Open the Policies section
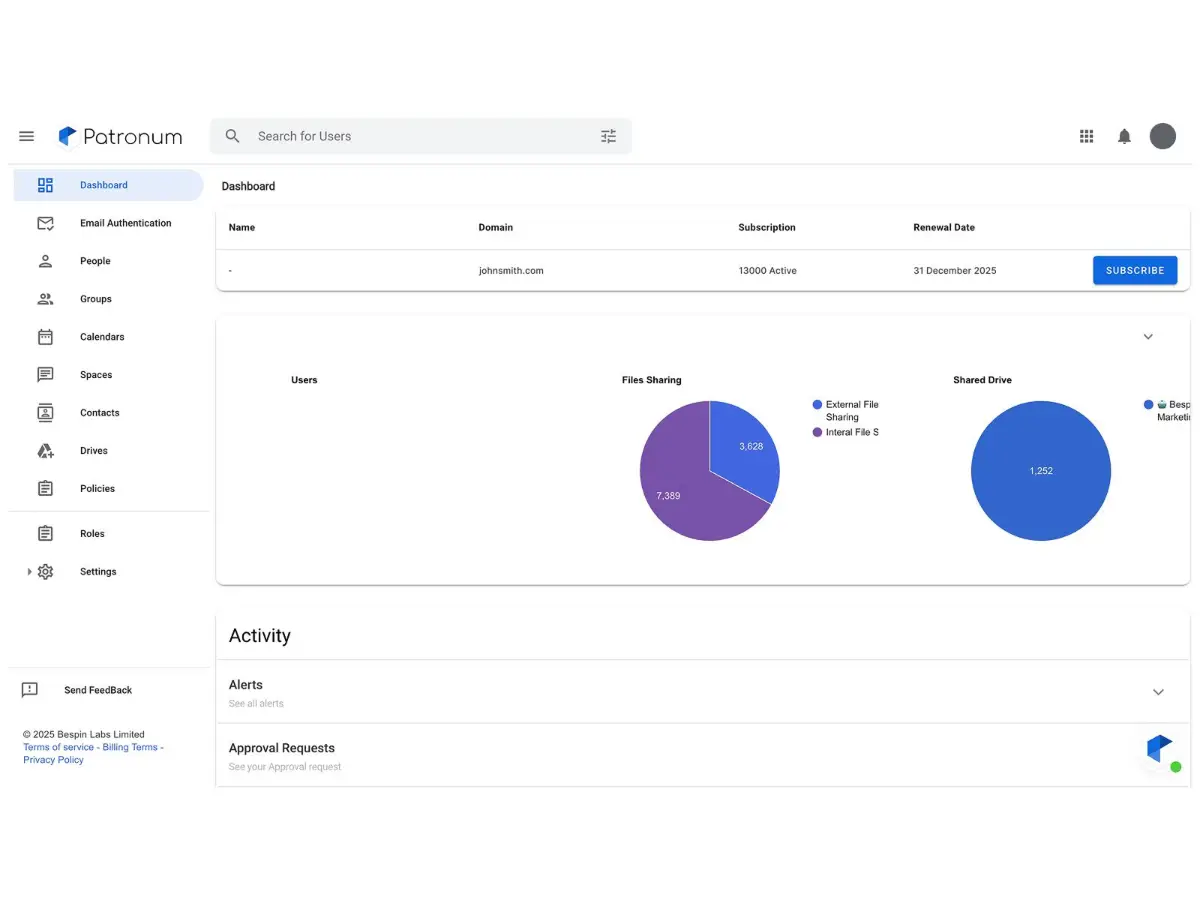This screenshot has width=1200, height=900. tap(97, 489)
